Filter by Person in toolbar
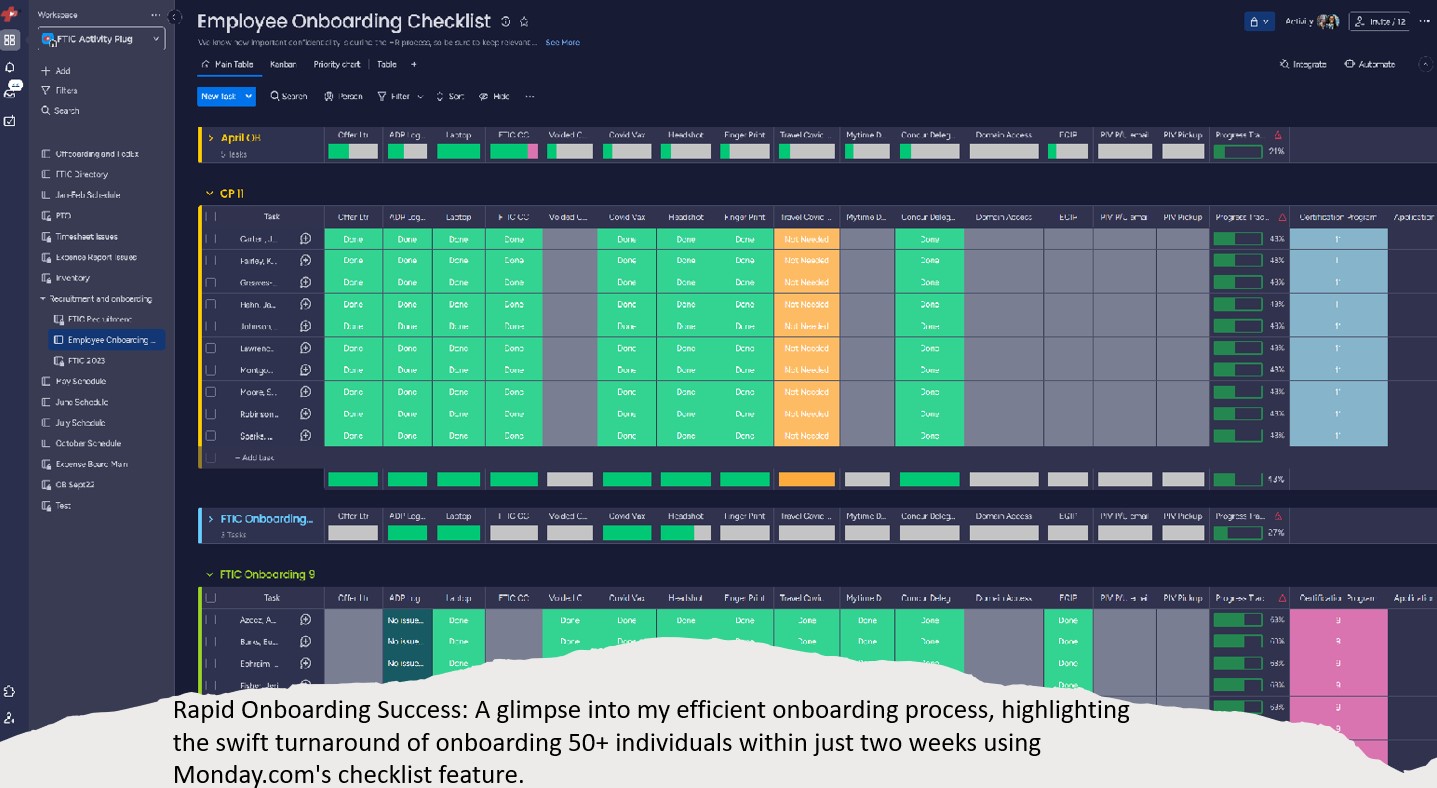Viewport: 1437px width, 788px height. click(x=343, y=96)
